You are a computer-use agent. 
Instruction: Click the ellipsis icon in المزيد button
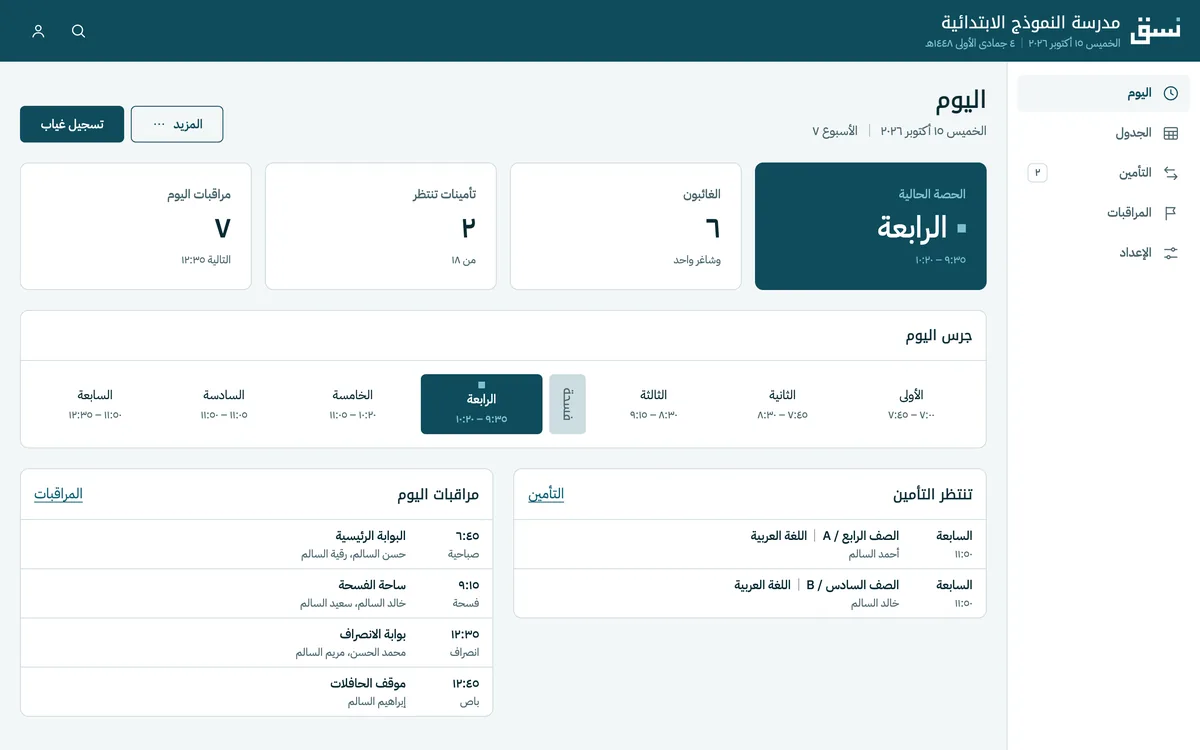pos(158,125)
